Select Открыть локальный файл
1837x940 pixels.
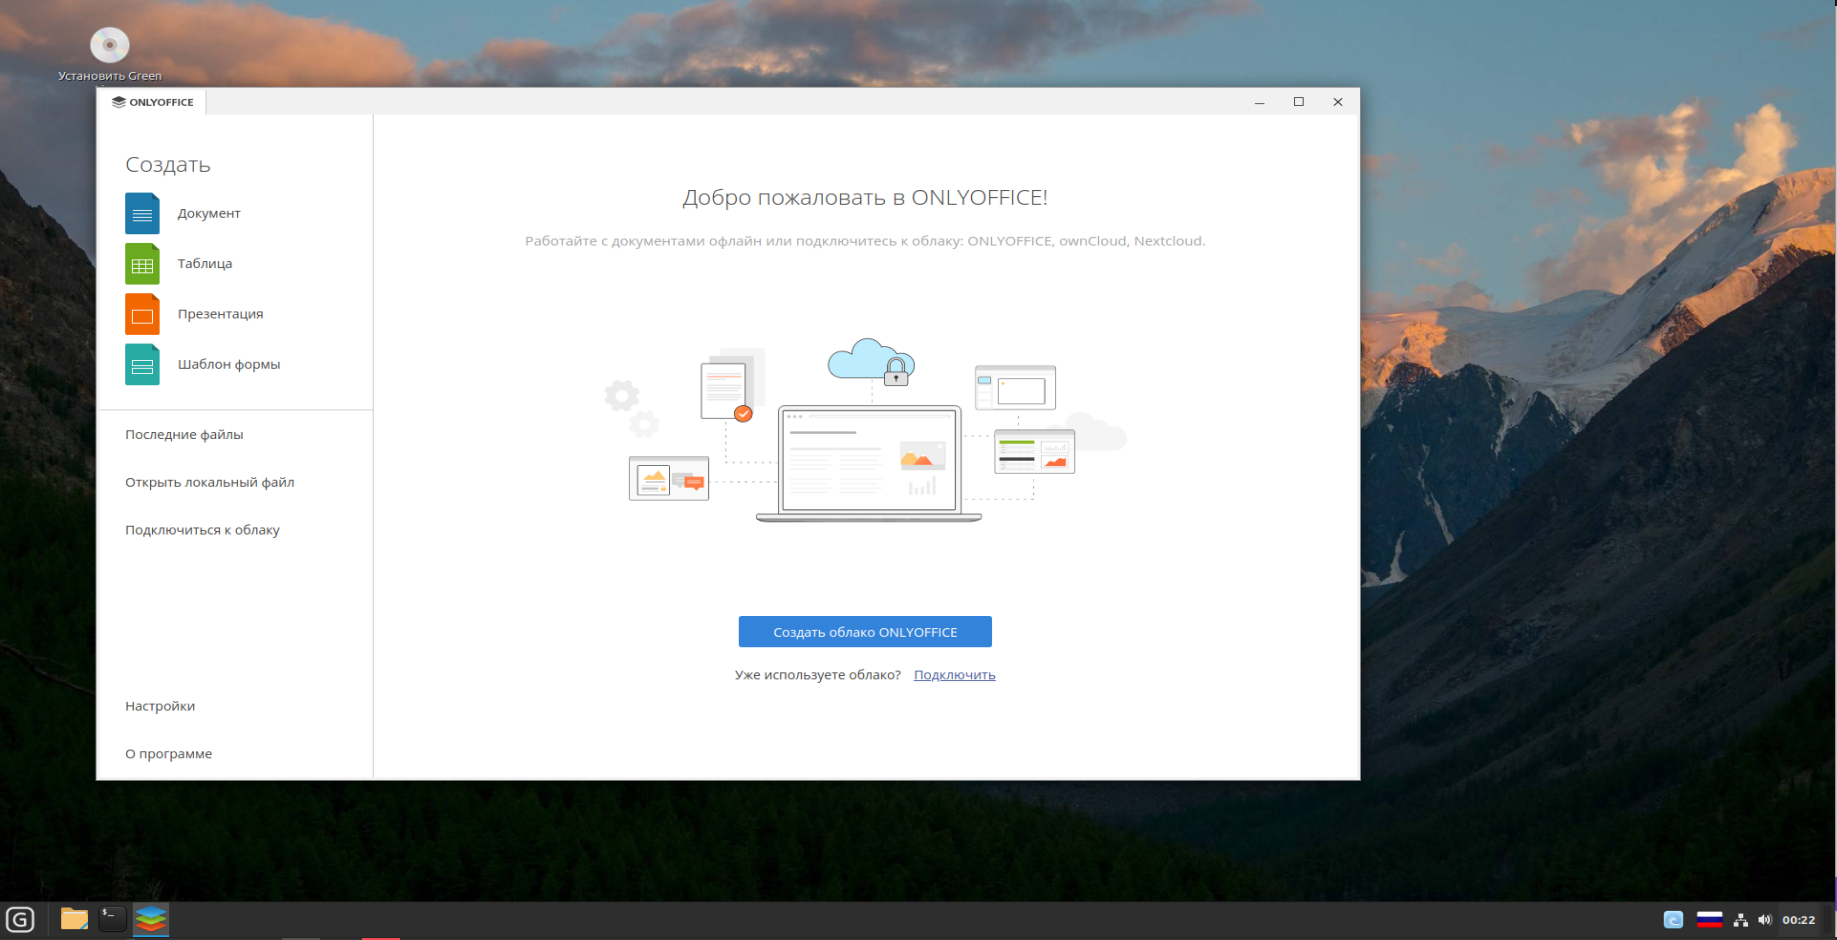click(x=210, y=482)
